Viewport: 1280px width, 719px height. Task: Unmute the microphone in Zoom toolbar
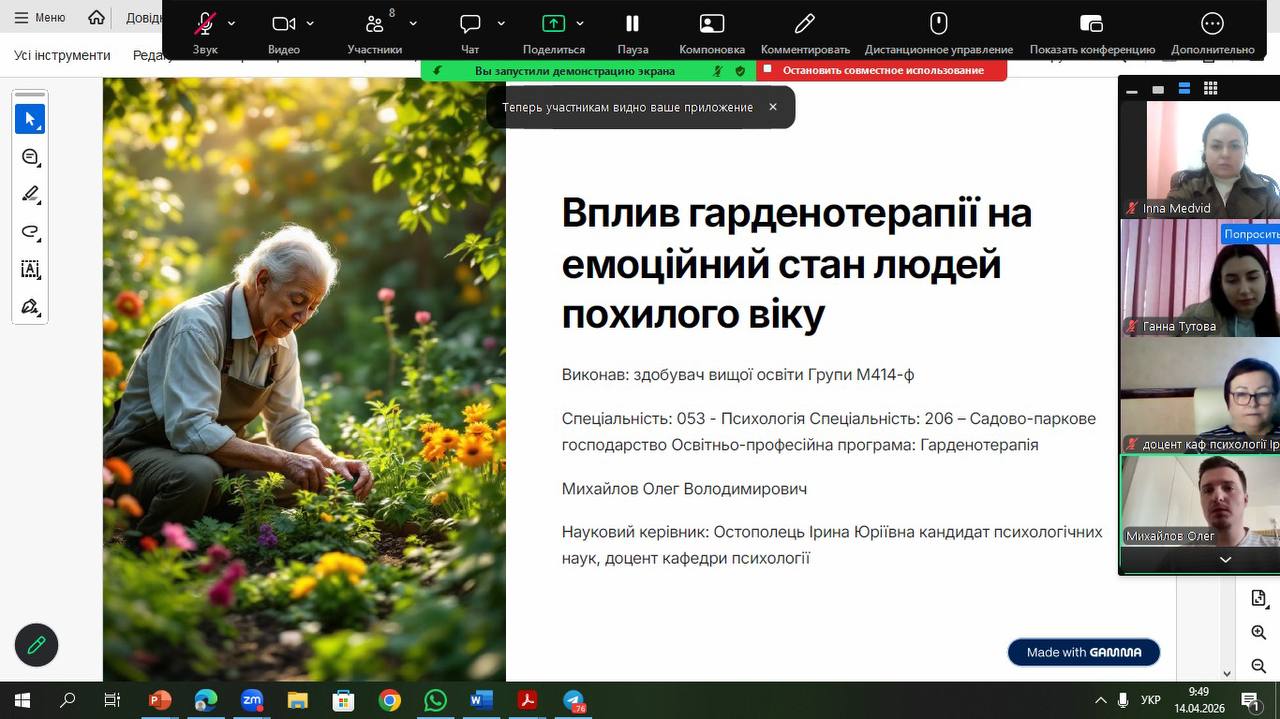[x=205, y=24]
